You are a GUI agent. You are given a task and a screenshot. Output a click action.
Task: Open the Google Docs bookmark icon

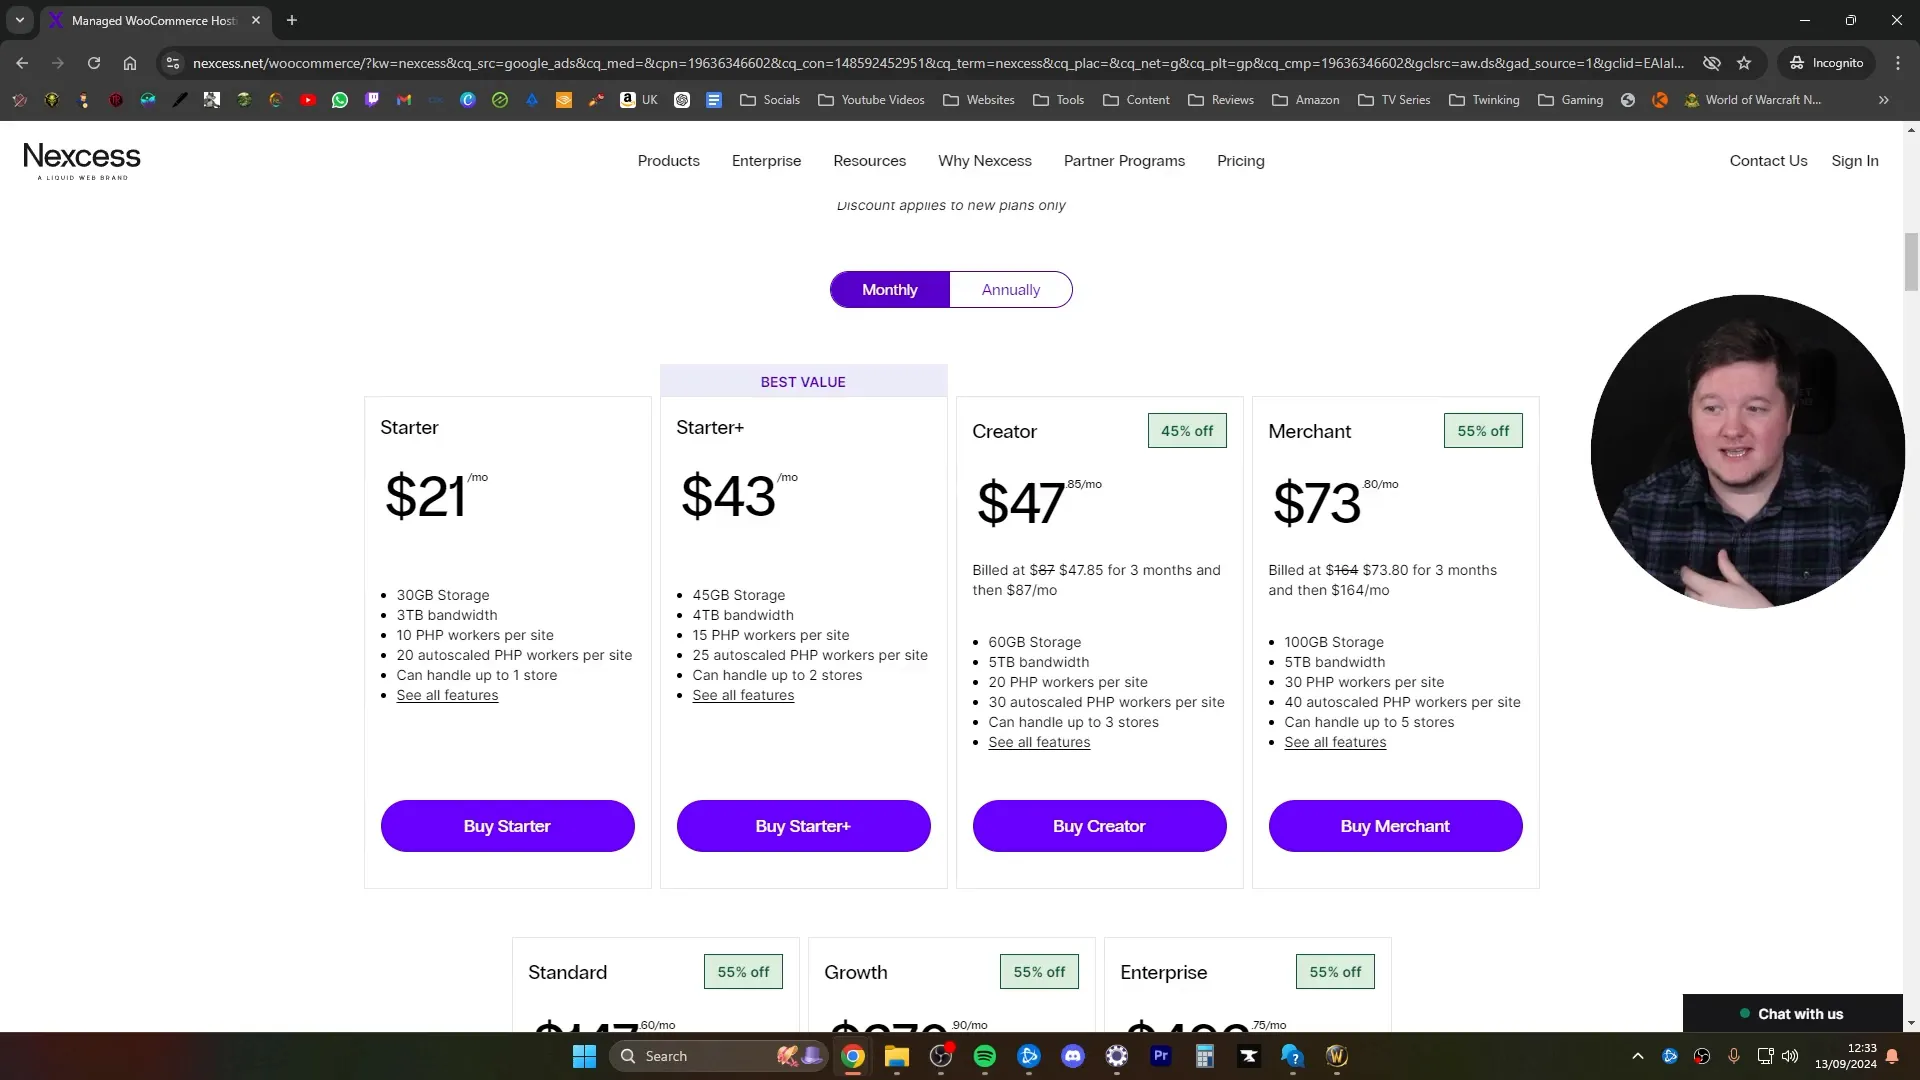coord(714,100)
